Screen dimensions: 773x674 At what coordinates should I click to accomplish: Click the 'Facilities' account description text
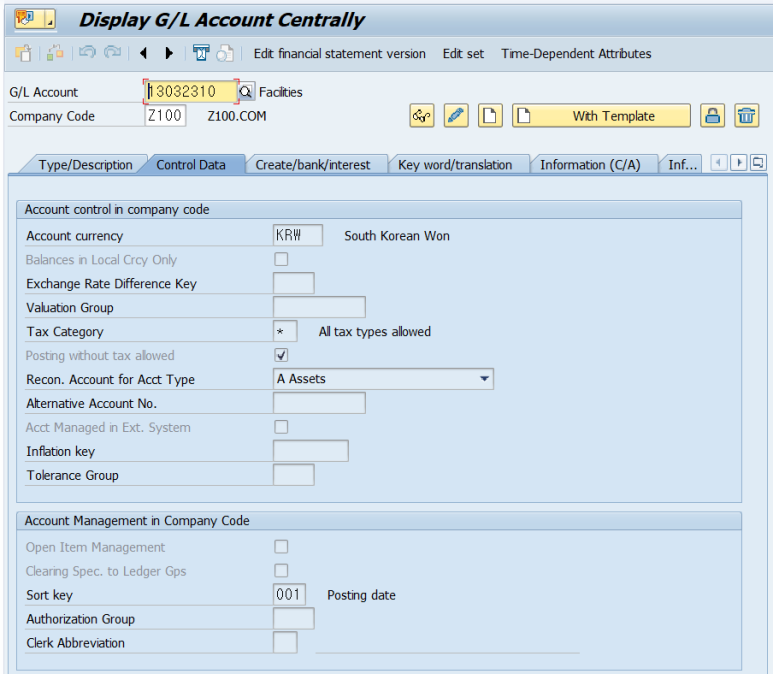tap(281, 92)
